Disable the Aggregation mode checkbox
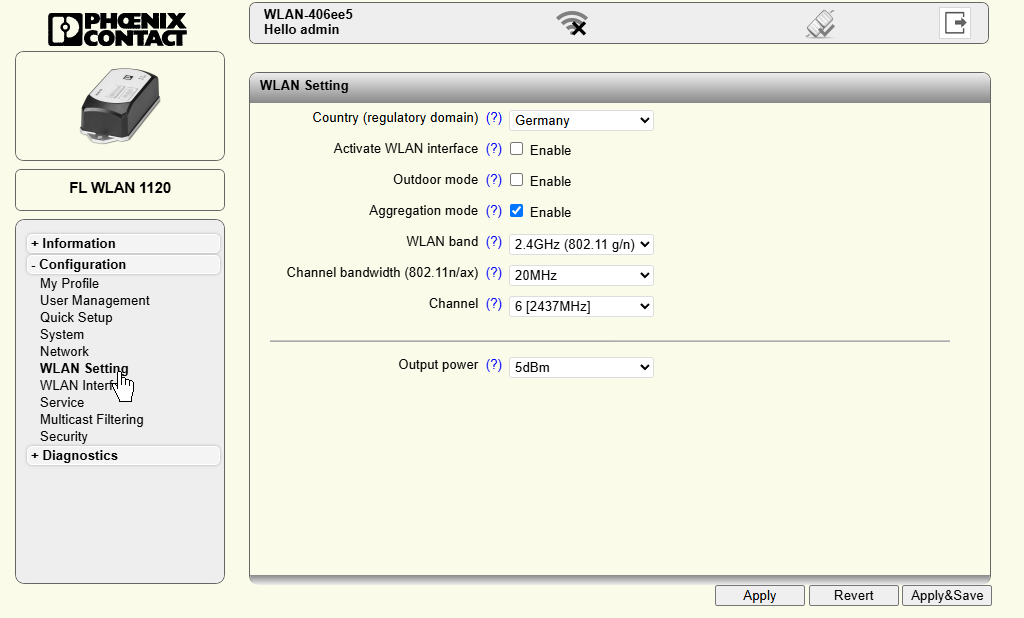This screenshot has width=1024, height=618. [517, 211]
